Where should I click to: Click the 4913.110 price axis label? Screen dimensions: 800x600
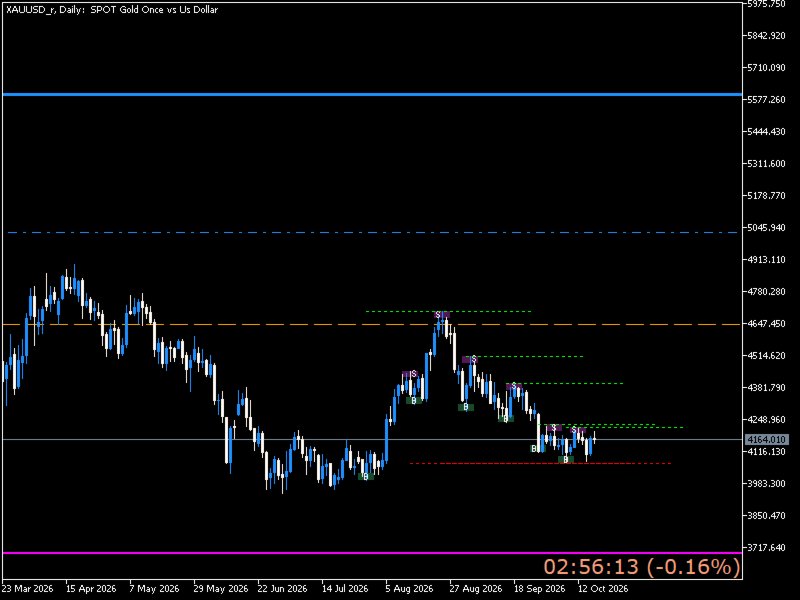coord(766,260)
